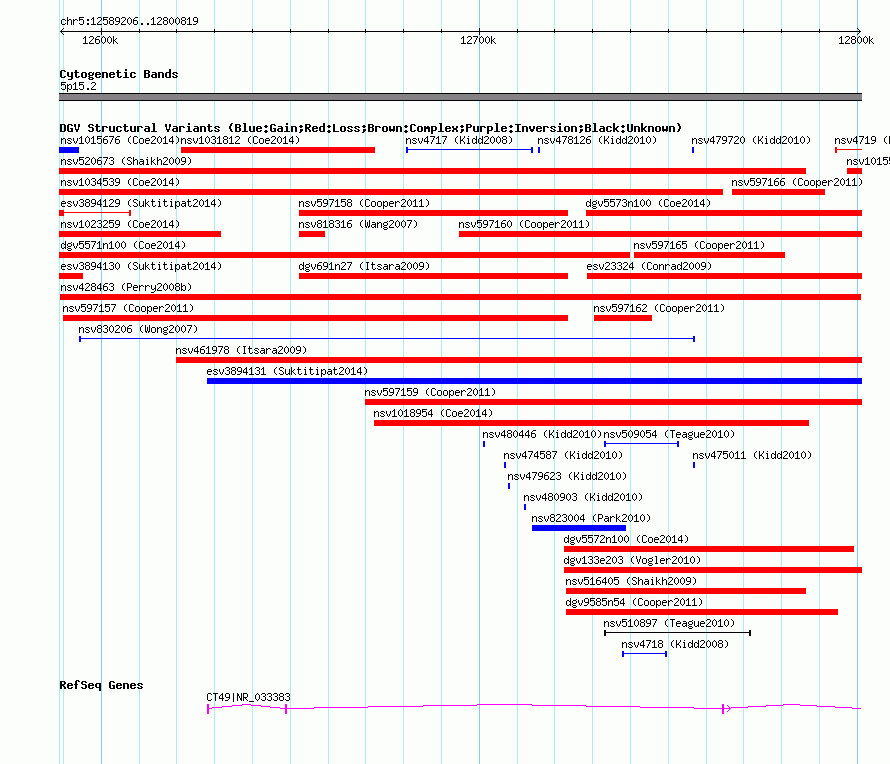
Task: Click the nsv509054 (Teague2010) label
Action: (669, 434)
